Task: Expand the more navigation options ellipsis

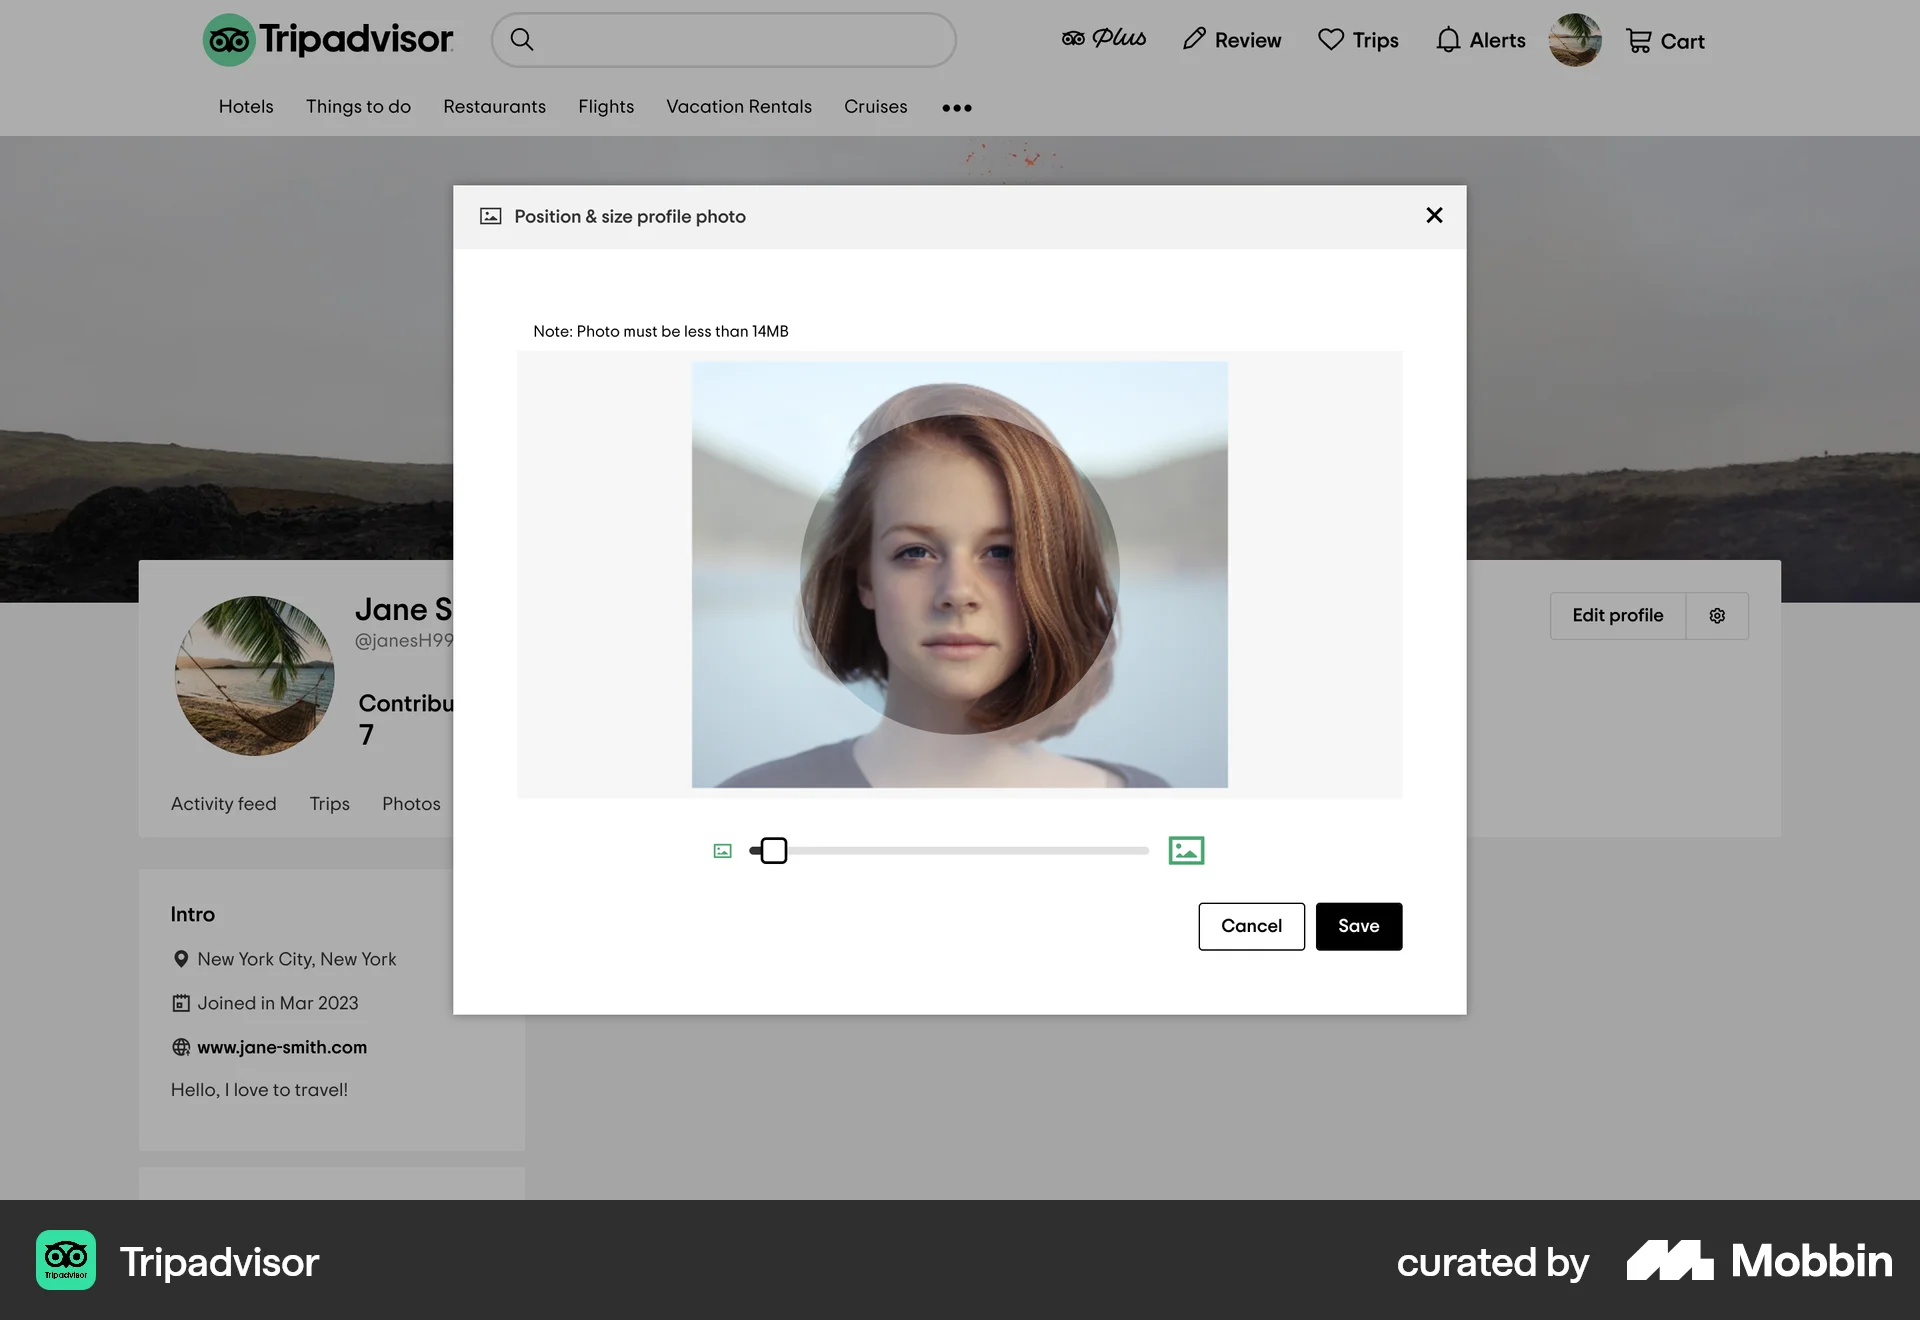Action: pos(957,107)
